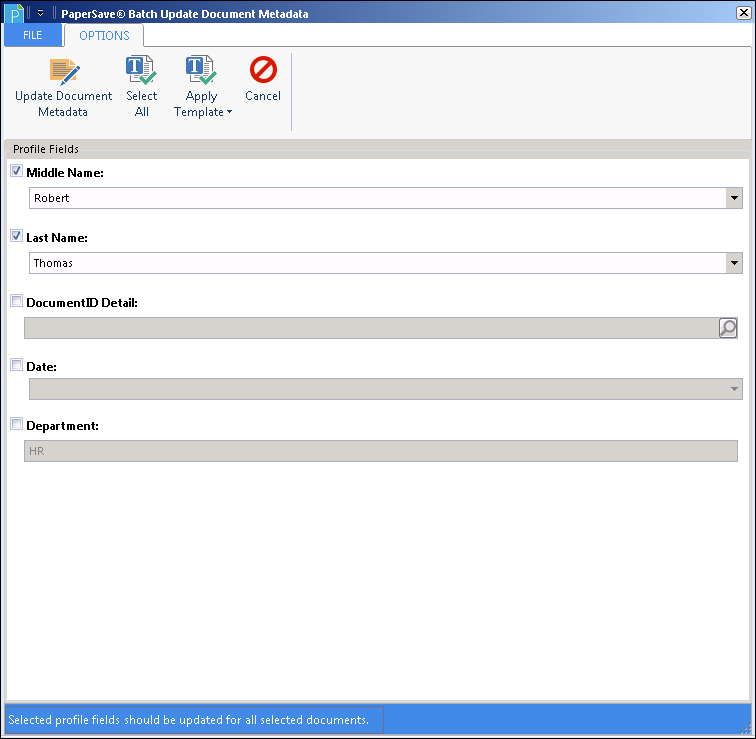Expand the Last Name dropdown arrow
Image resolution: width=756 pixels, height=739 pixels.
point(734,263)
